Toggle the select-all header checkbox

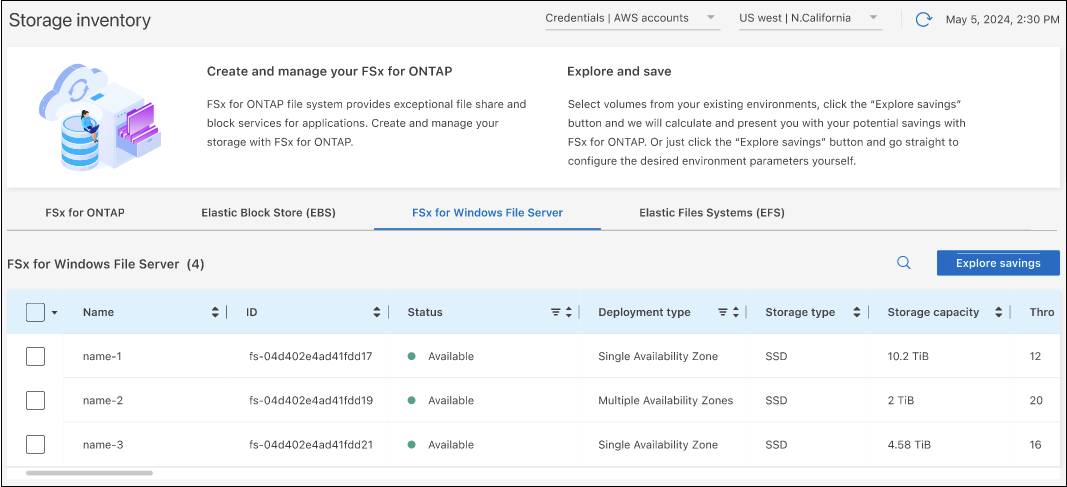35,312
